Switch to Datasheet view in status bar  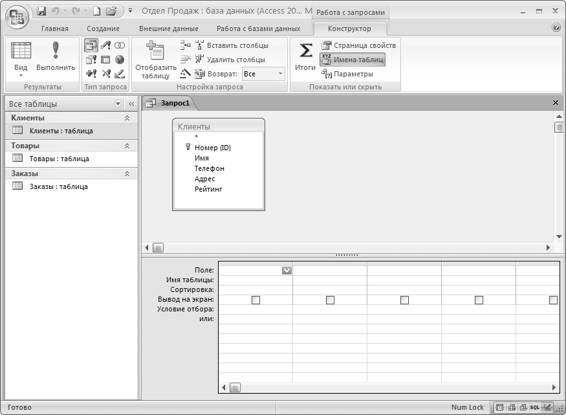tap(500, 407)
